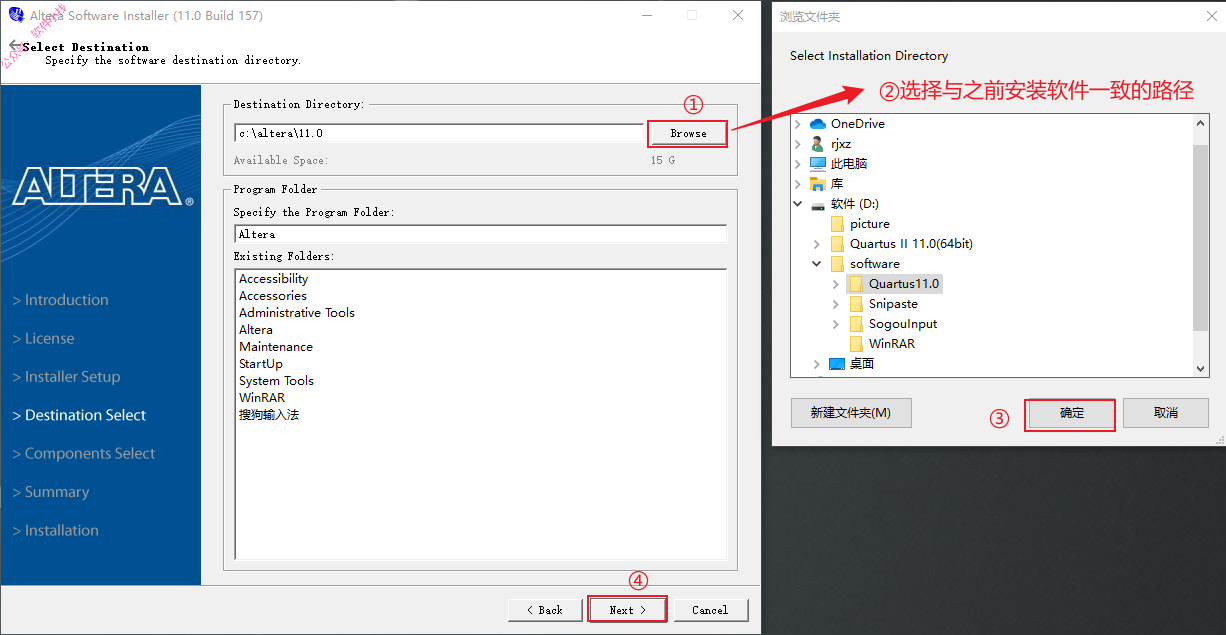Go Back in the installer
The image size is (1226, 635).
546,610
